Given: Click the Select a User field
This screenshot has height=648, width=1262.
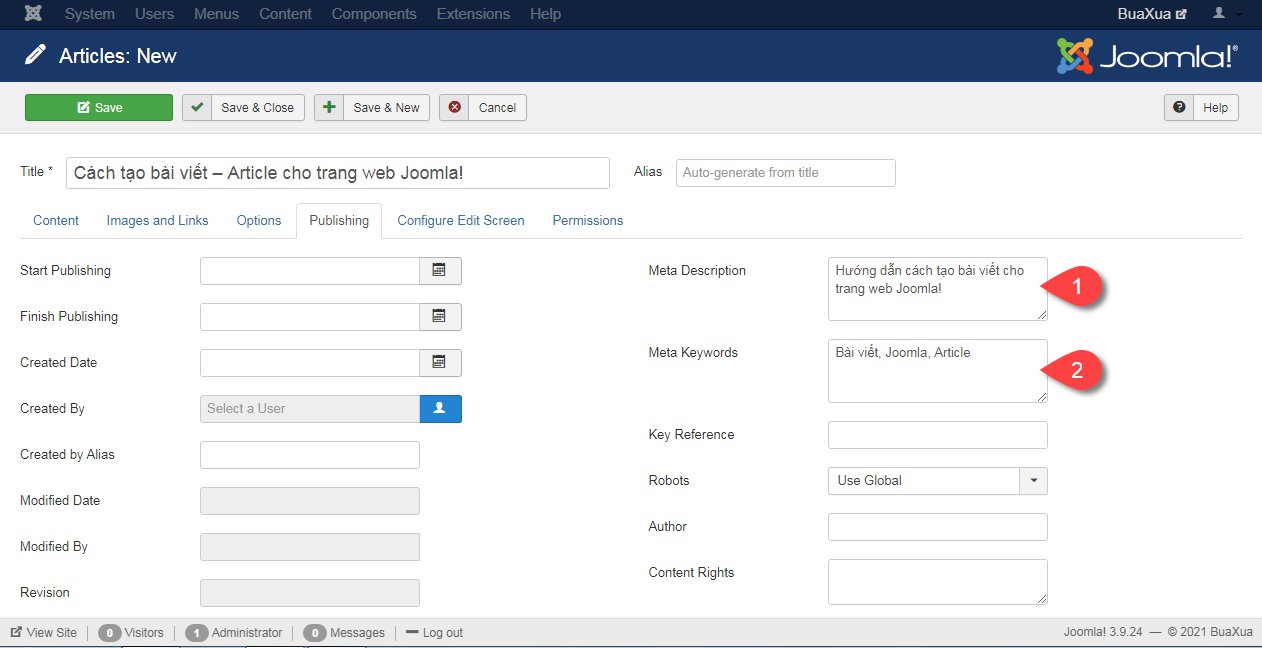Looking at the screenshot, I should coord(310,409).
